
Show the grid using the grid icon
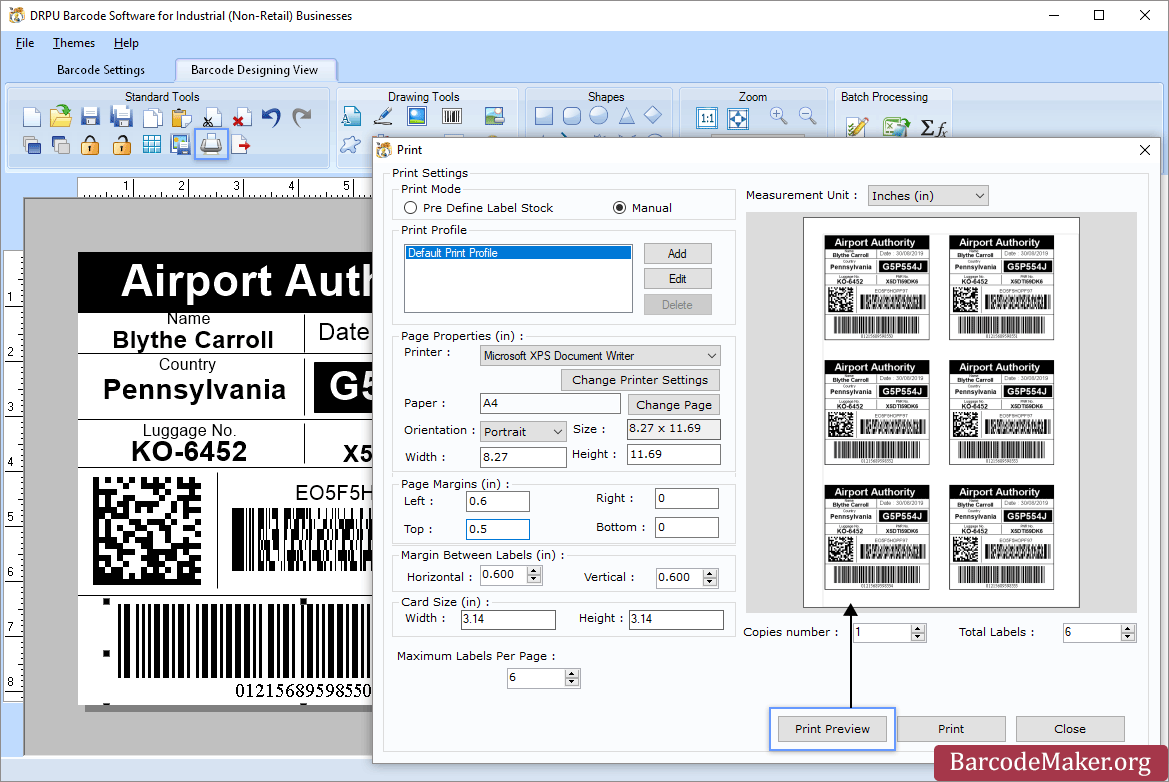coord(151,145)
